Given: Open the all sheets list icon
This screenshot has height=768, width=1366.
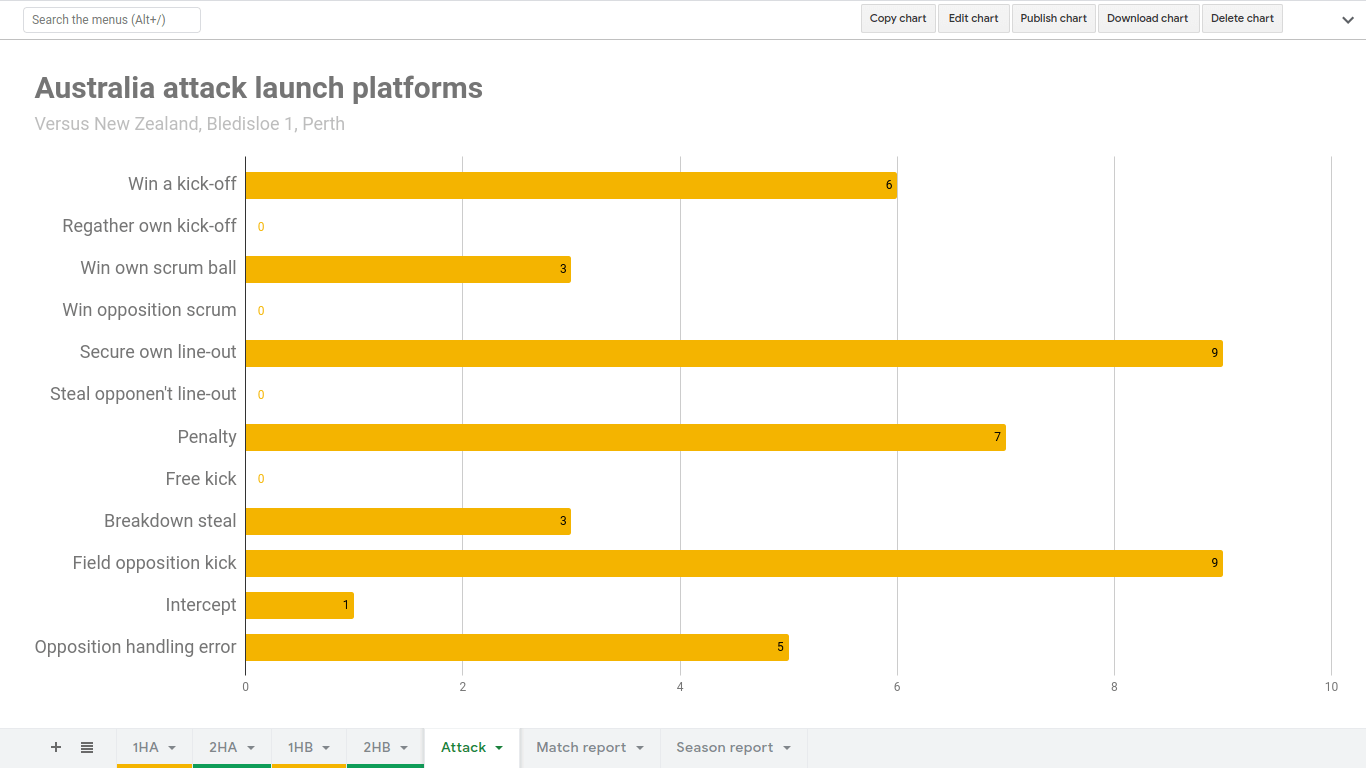Looking at the screenshot, I should click(87, 747).
